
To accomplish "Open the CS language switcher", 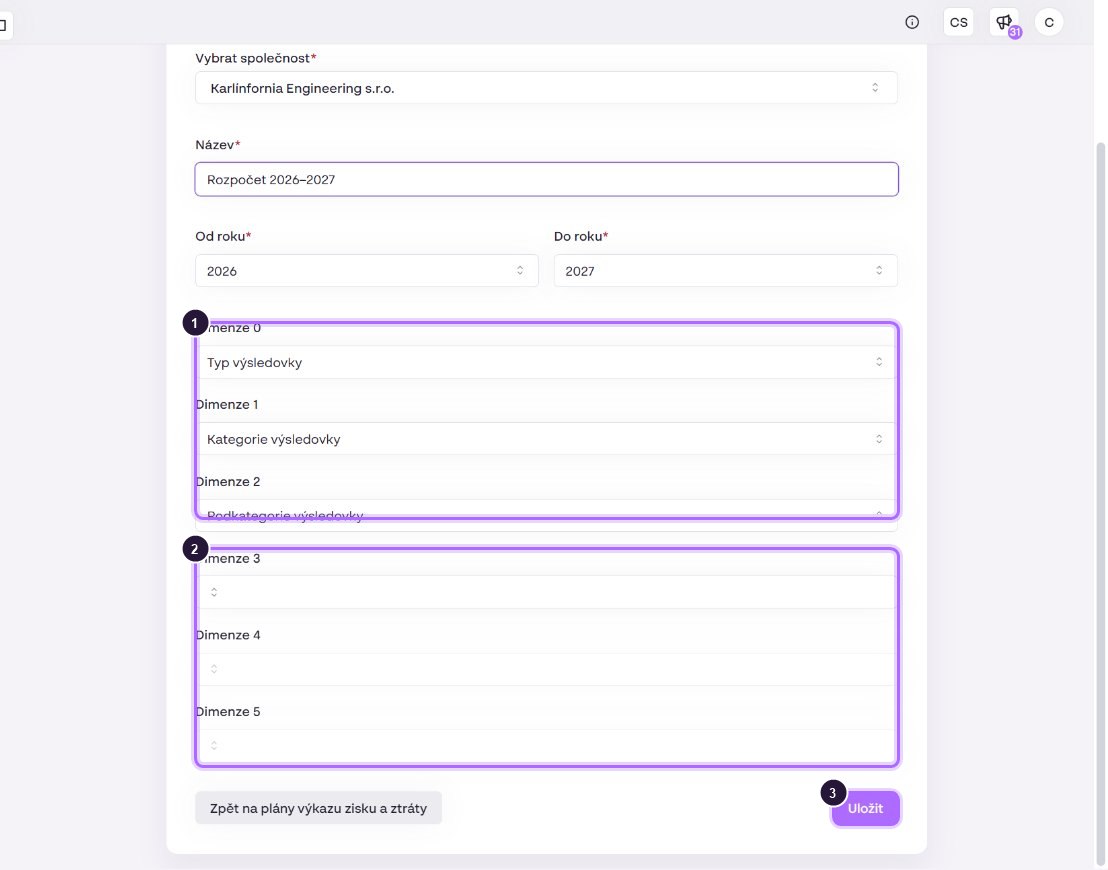I will (958, 23).
